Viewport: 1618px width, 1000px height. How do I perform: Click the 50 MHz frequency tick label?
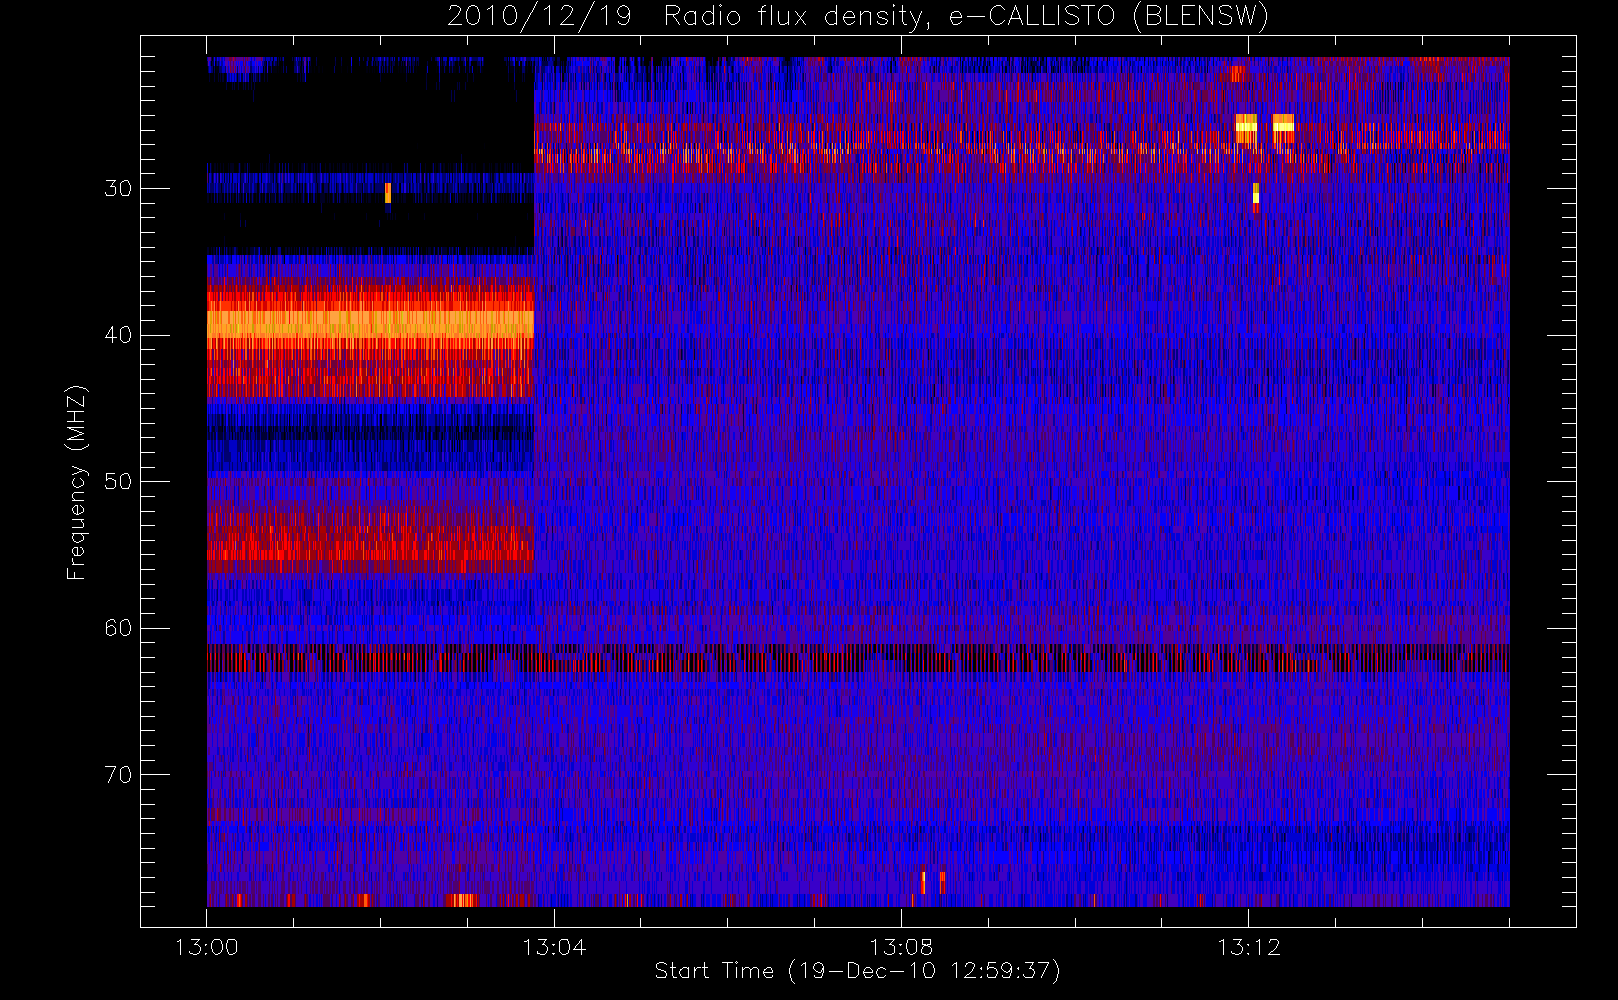pyautogui.click(x=118, y=482)
